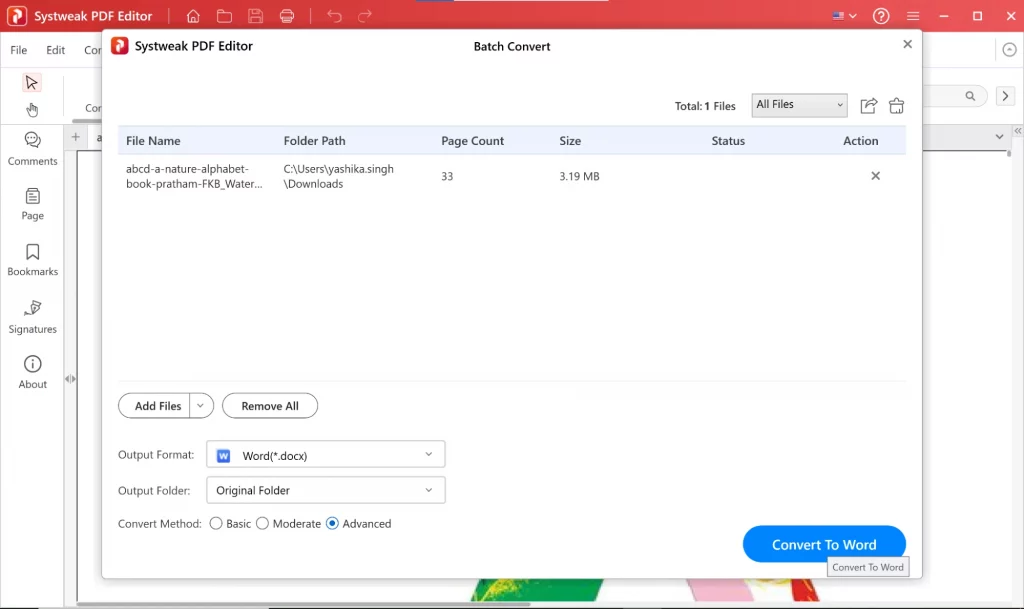Open the Signatures sidebar panel

point(32,317)
